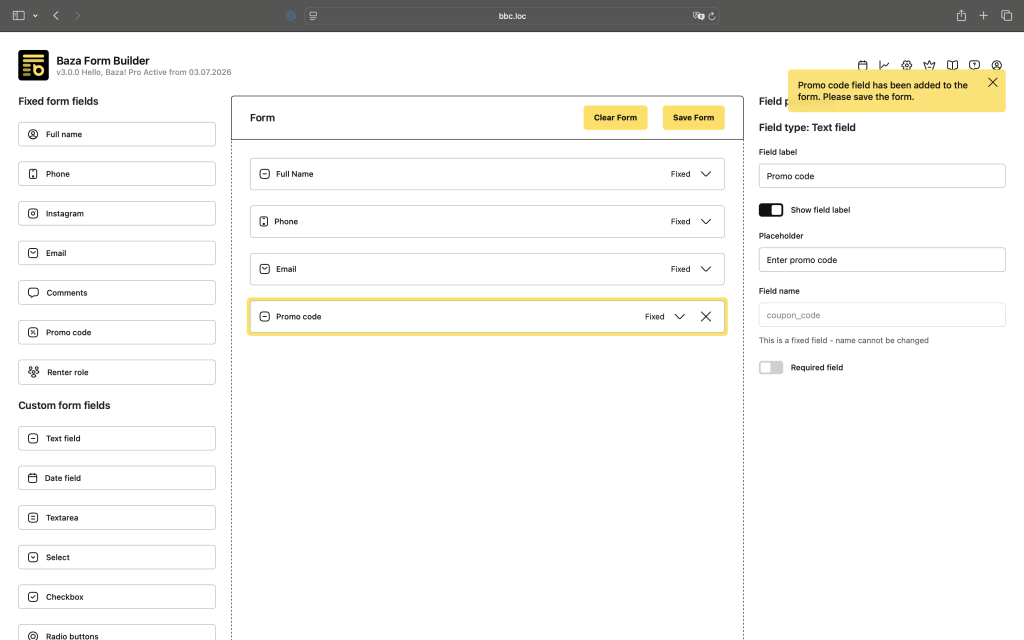
Task: Click the Full Name row's icon in form
Action: click(x=264, y=174)
